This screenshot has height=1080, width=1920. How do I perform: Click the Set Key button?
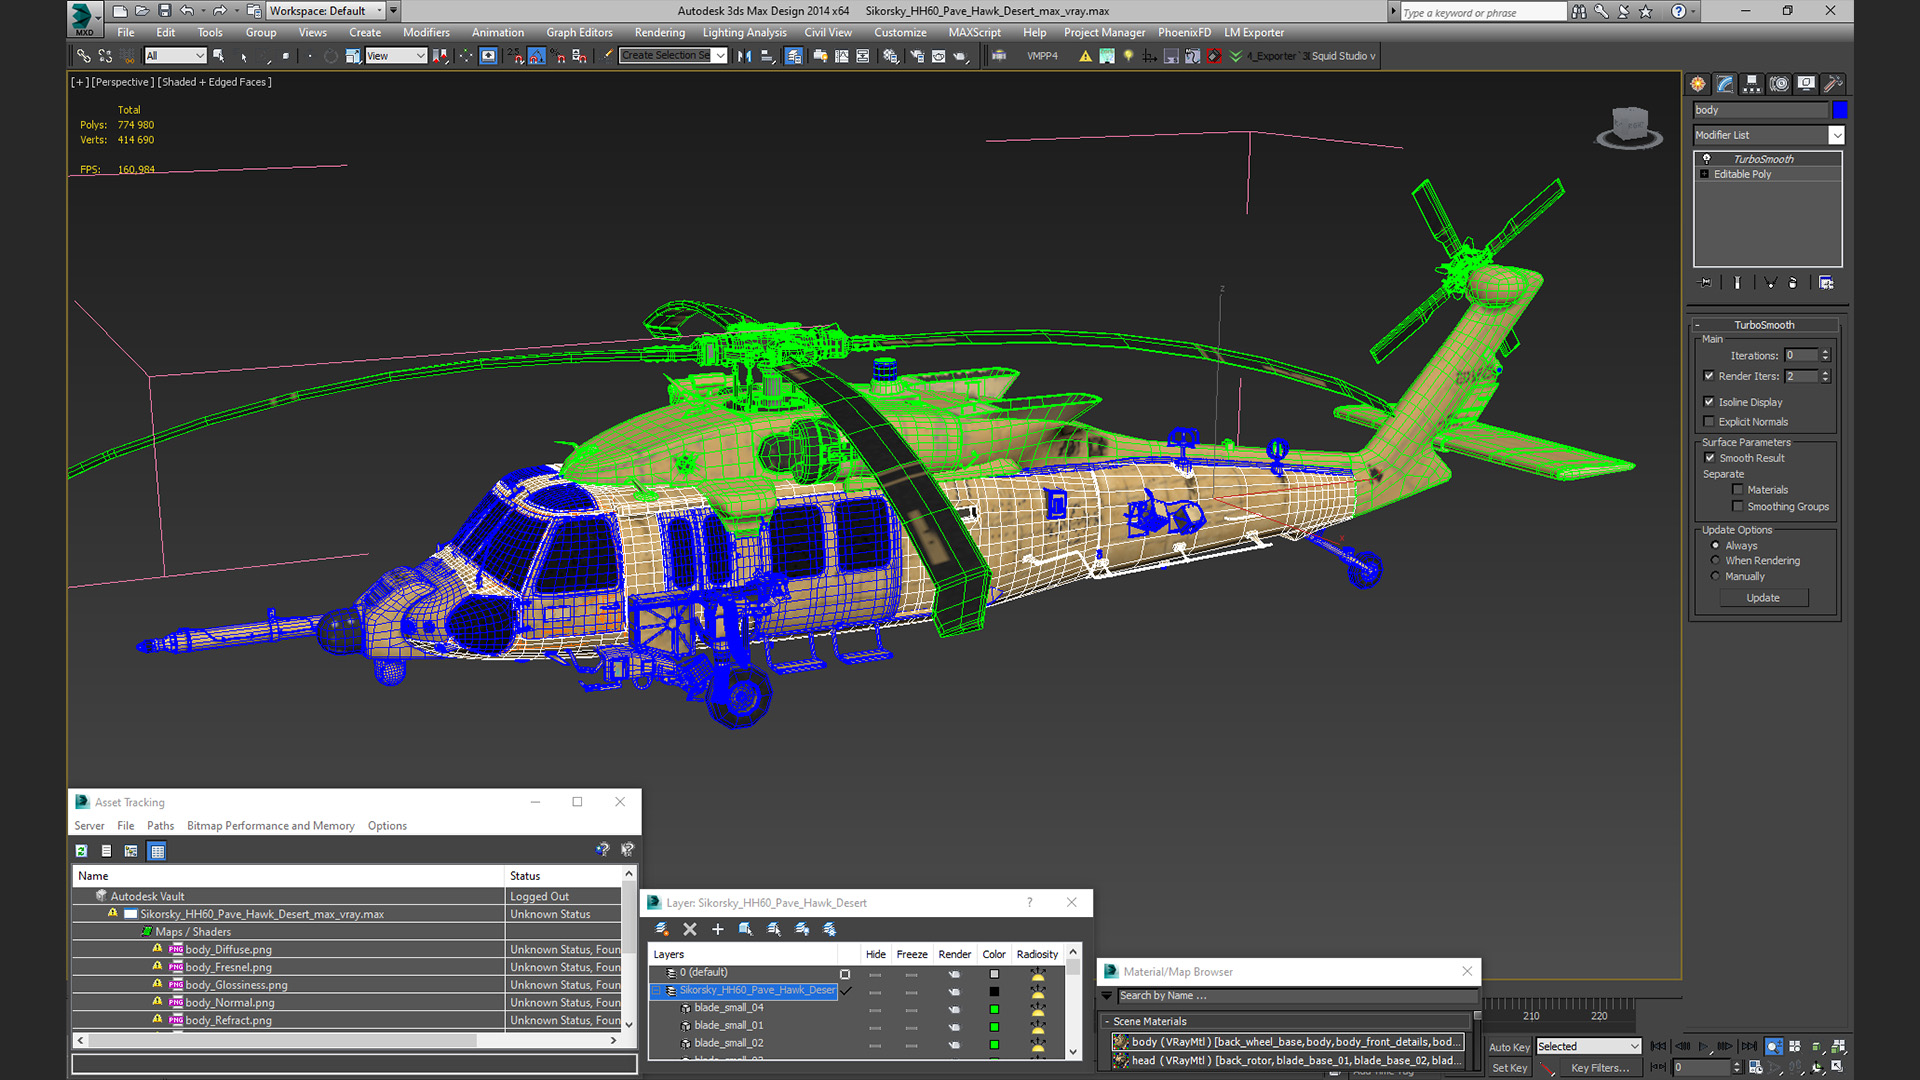coord(1509,1068)
